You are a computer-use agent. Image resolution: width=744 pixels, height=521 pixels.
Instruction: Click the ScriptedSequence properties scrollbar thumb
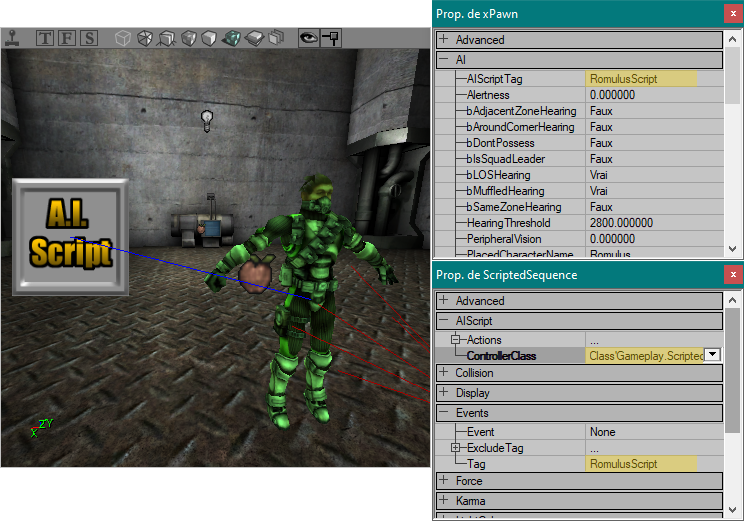[733, 370]
